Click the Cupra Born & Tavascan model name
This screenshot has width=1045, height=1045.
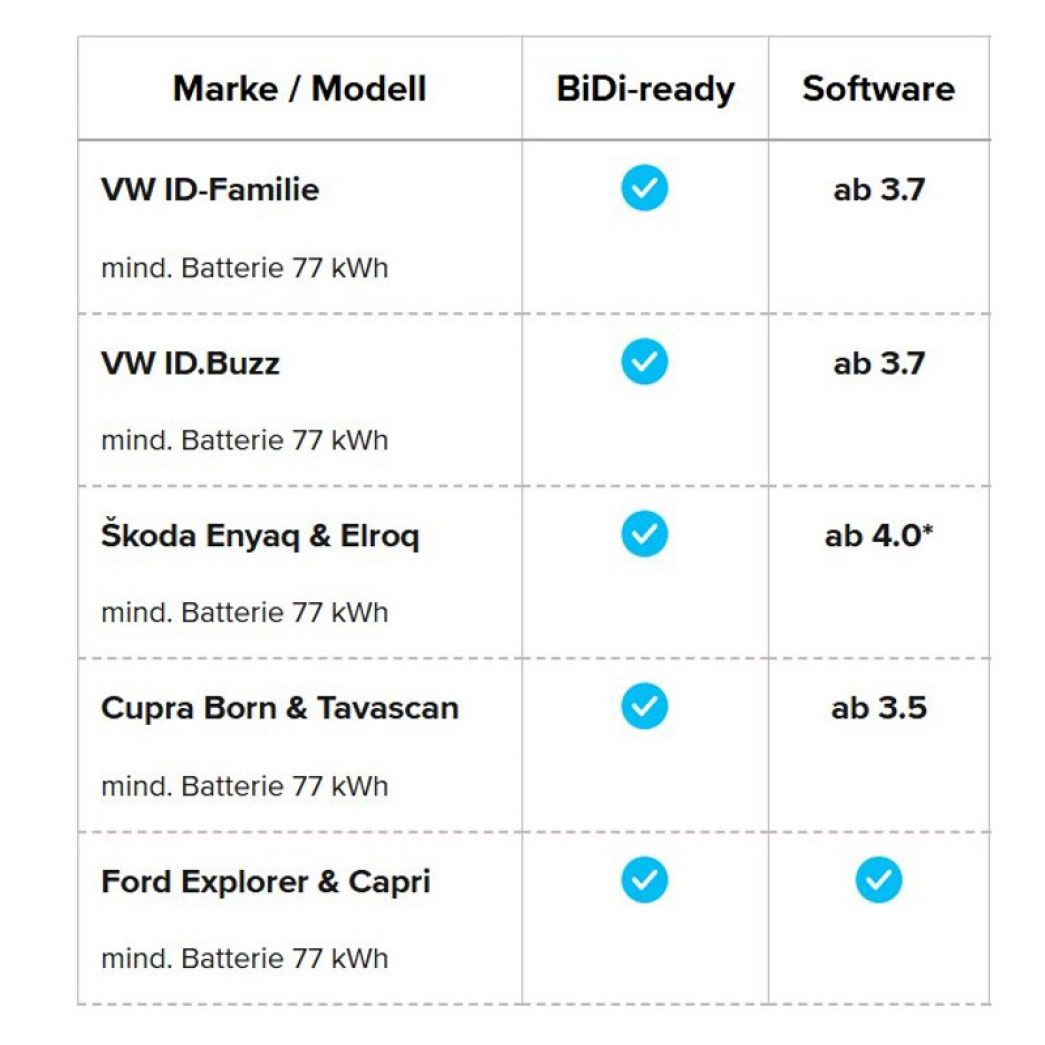click(x=280, y=708)
